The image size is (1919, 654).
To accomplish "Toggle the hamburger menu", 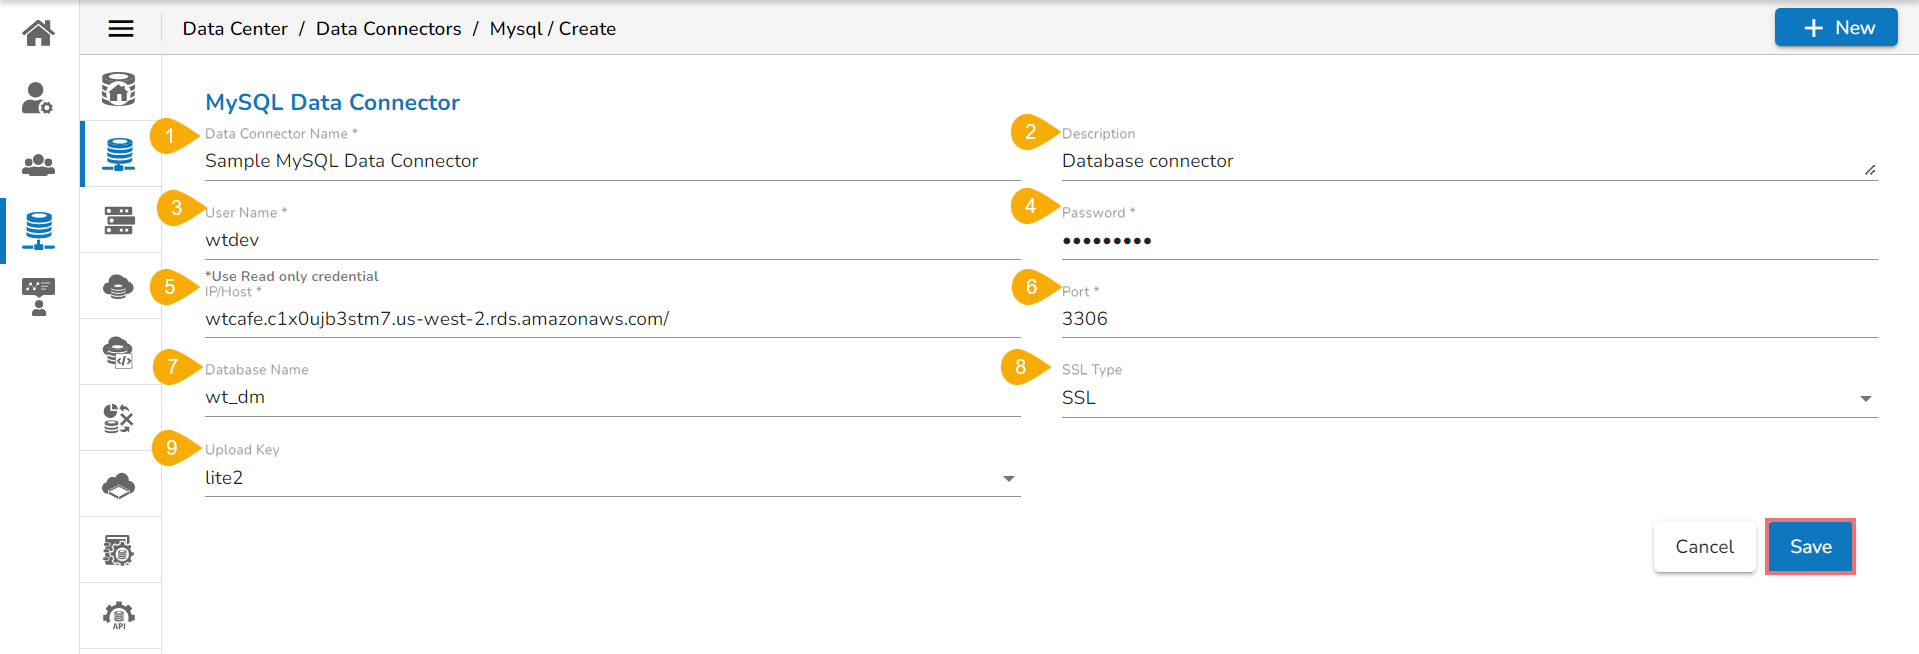I will pos(121,29).
